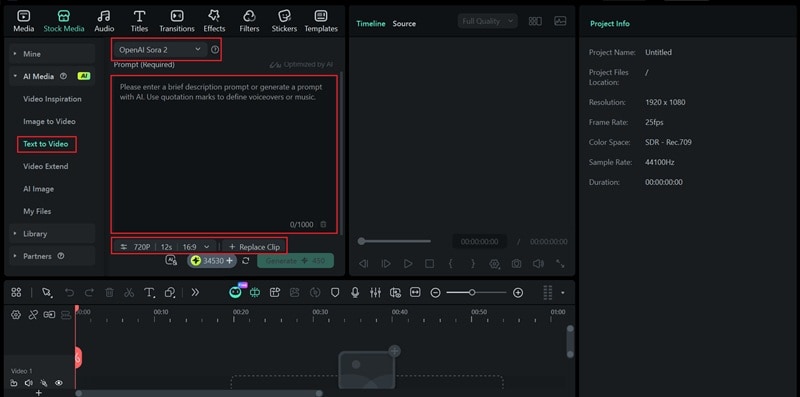Select the Filters tab
Image resolution: width=800 pixels, height=397 pixels.
pos(249,21)
